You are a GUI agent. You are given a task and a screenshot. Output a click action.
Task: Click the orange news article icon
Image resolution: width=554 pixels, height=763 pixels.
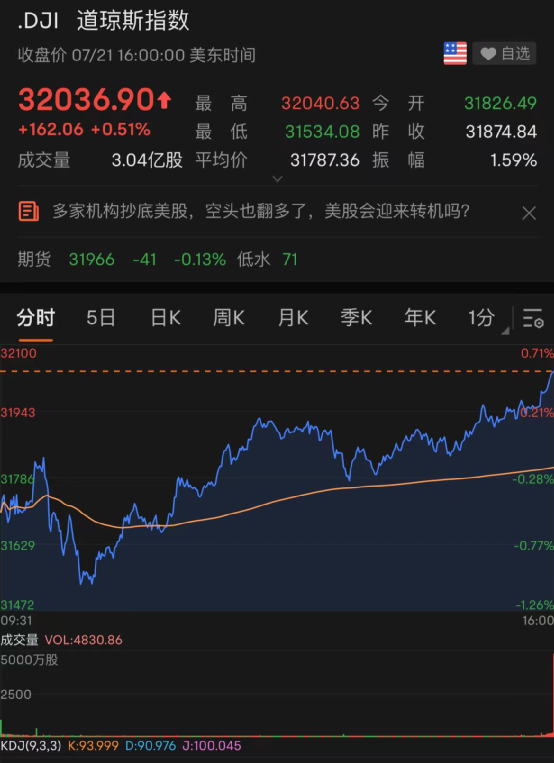click(29, 212)
